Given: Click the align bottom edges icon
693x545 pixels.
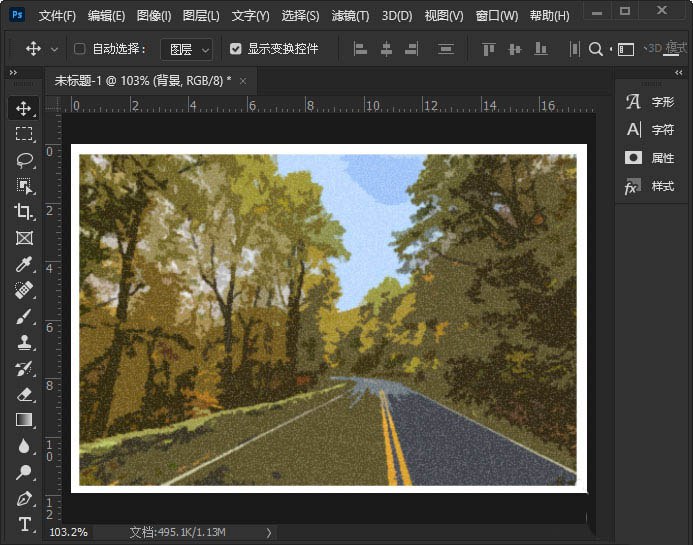Looking at the screenshot, I should (x=541, y=49).
